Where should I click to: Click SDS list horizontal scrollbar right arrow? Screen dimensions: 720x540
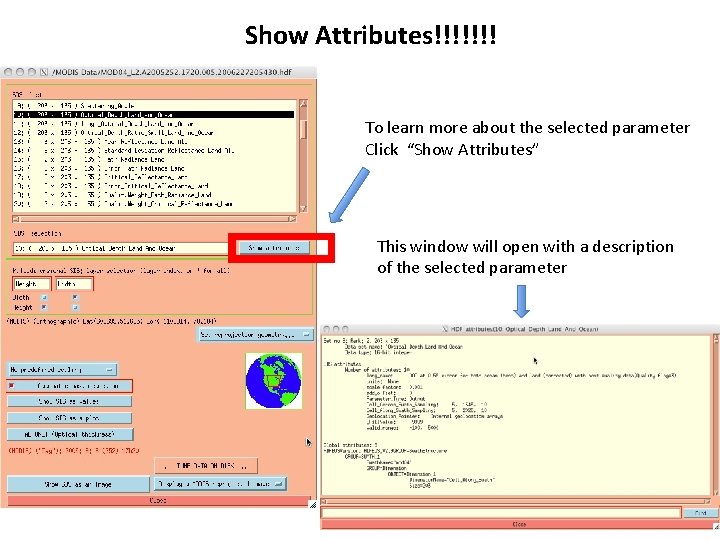292,219
